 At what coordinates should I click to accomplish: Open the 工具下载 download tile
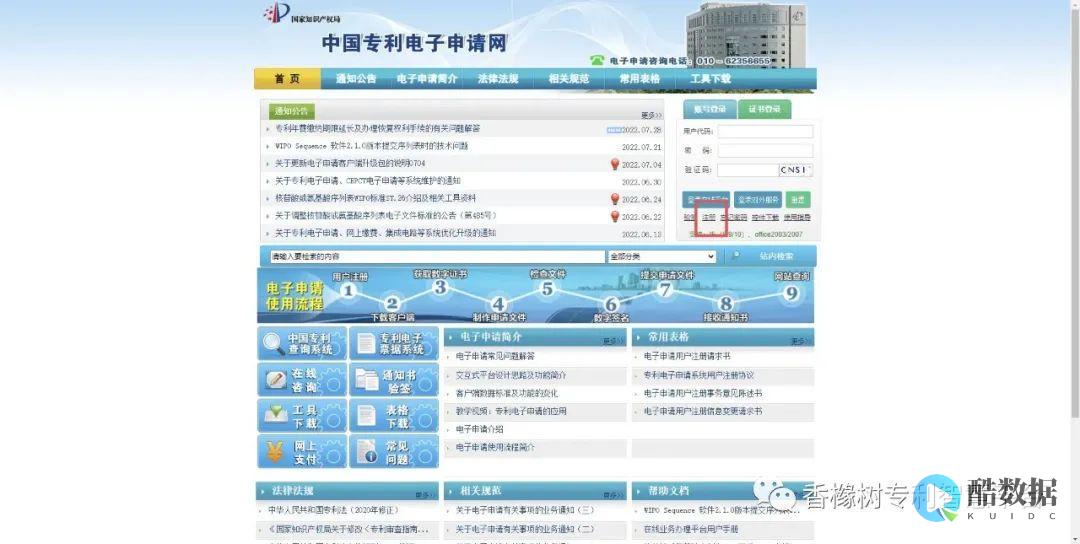click(302, 416)
